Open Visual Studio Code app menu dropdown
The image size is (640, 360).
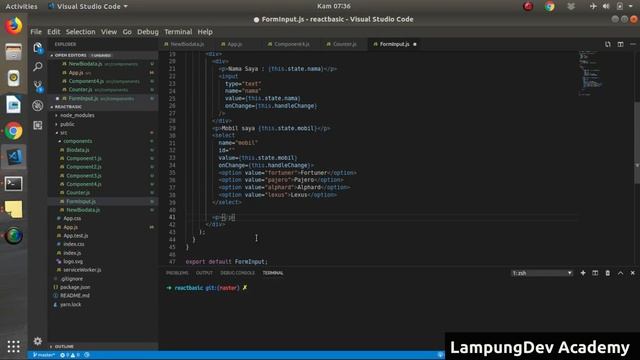tap(88, 6)
